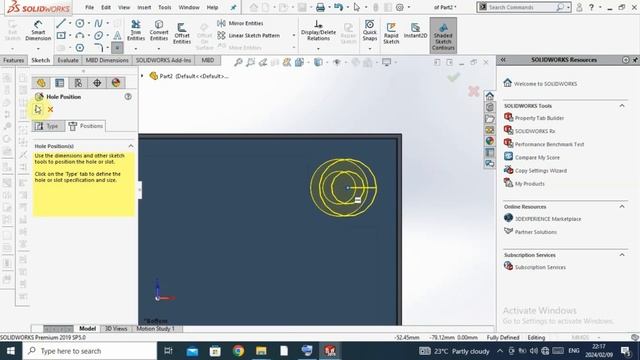Viewport: 640px width, 360px height.
Task: Click the Trim Entities tool
Action: 136,31
